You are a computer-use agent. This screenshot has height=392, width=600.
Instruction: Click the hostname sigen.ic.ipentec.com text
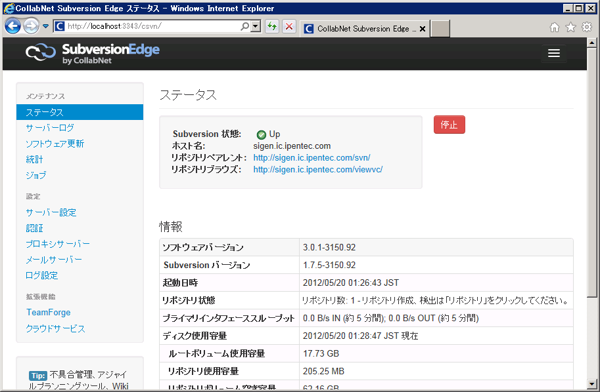click(292, 146)
